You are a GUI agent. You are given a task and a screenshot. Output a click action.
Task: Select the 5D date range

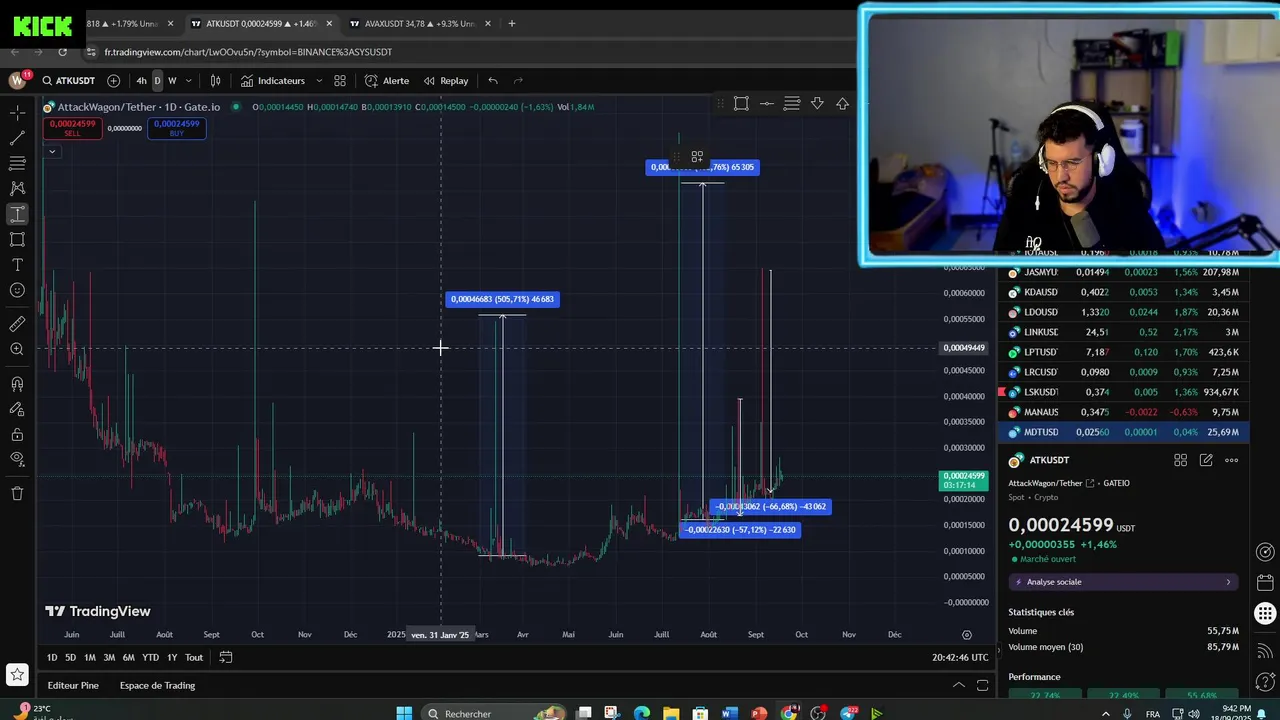click(x=70, y=657)
